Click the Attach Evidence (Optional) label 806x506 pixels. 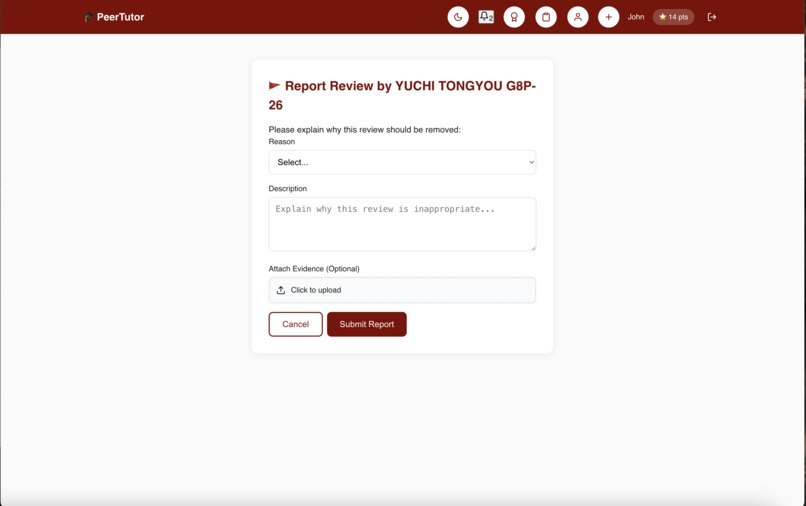314,268
